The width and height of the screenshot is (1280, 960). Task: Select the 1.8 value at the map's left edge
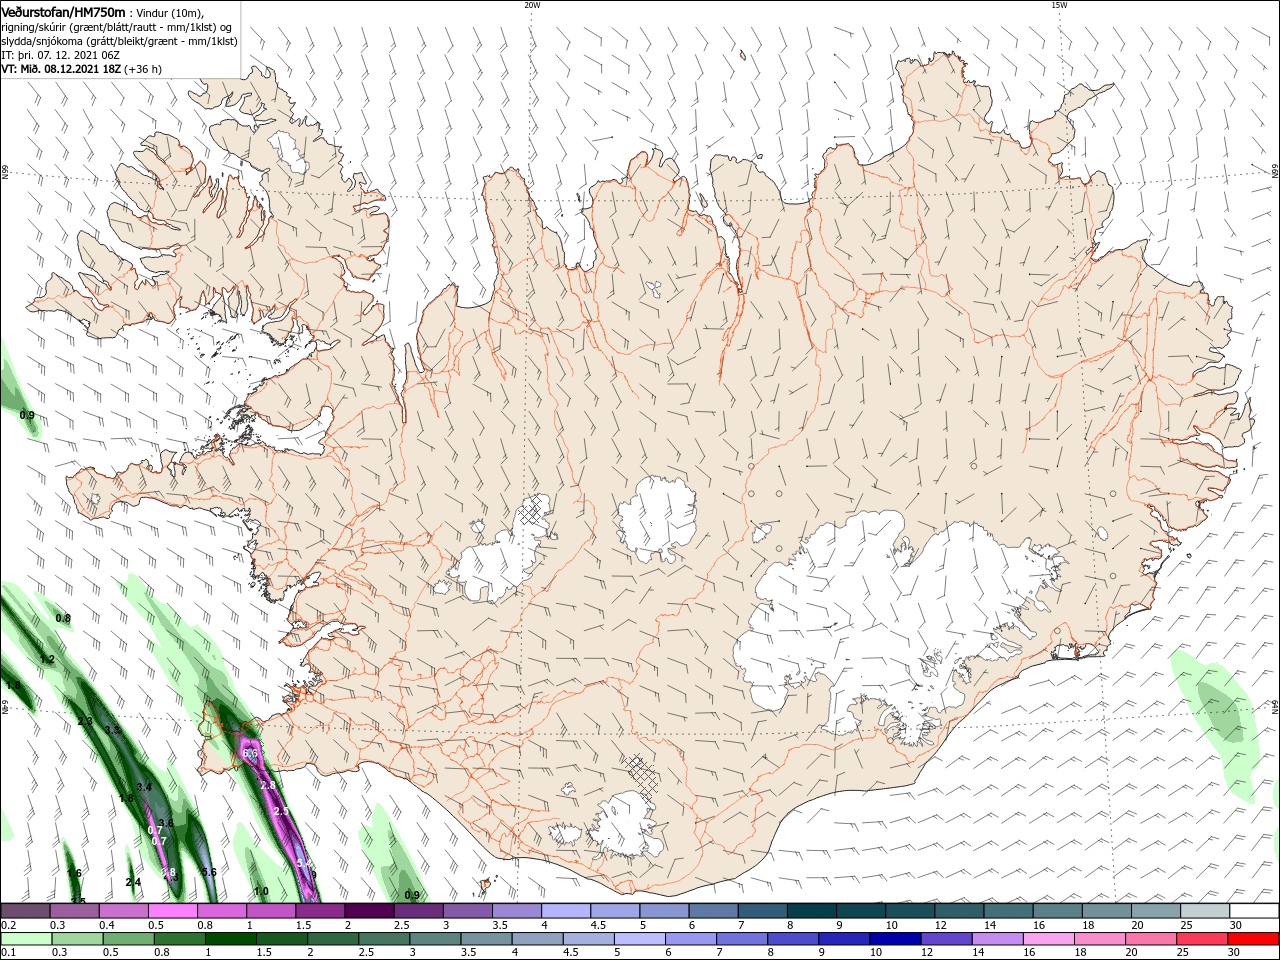click(13, 685)
